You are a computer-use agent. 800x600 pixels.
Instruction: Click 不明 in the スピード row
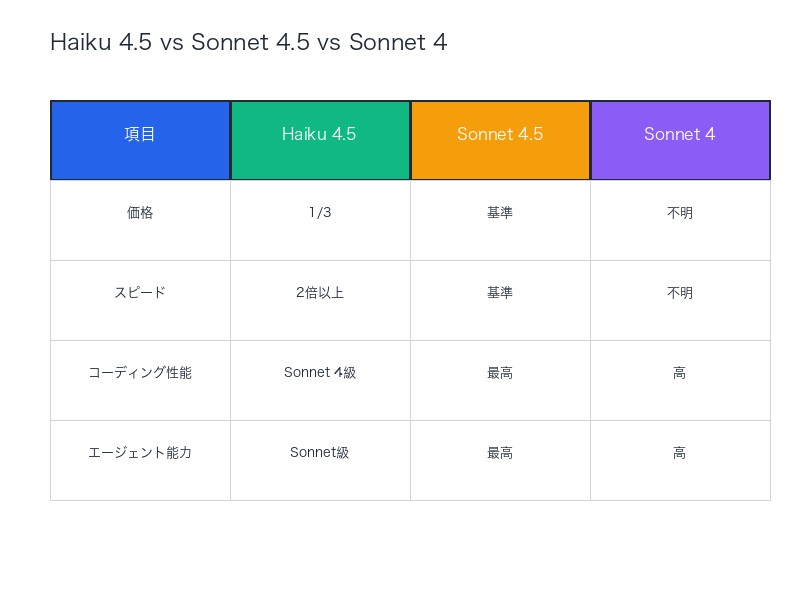point(680,293)
